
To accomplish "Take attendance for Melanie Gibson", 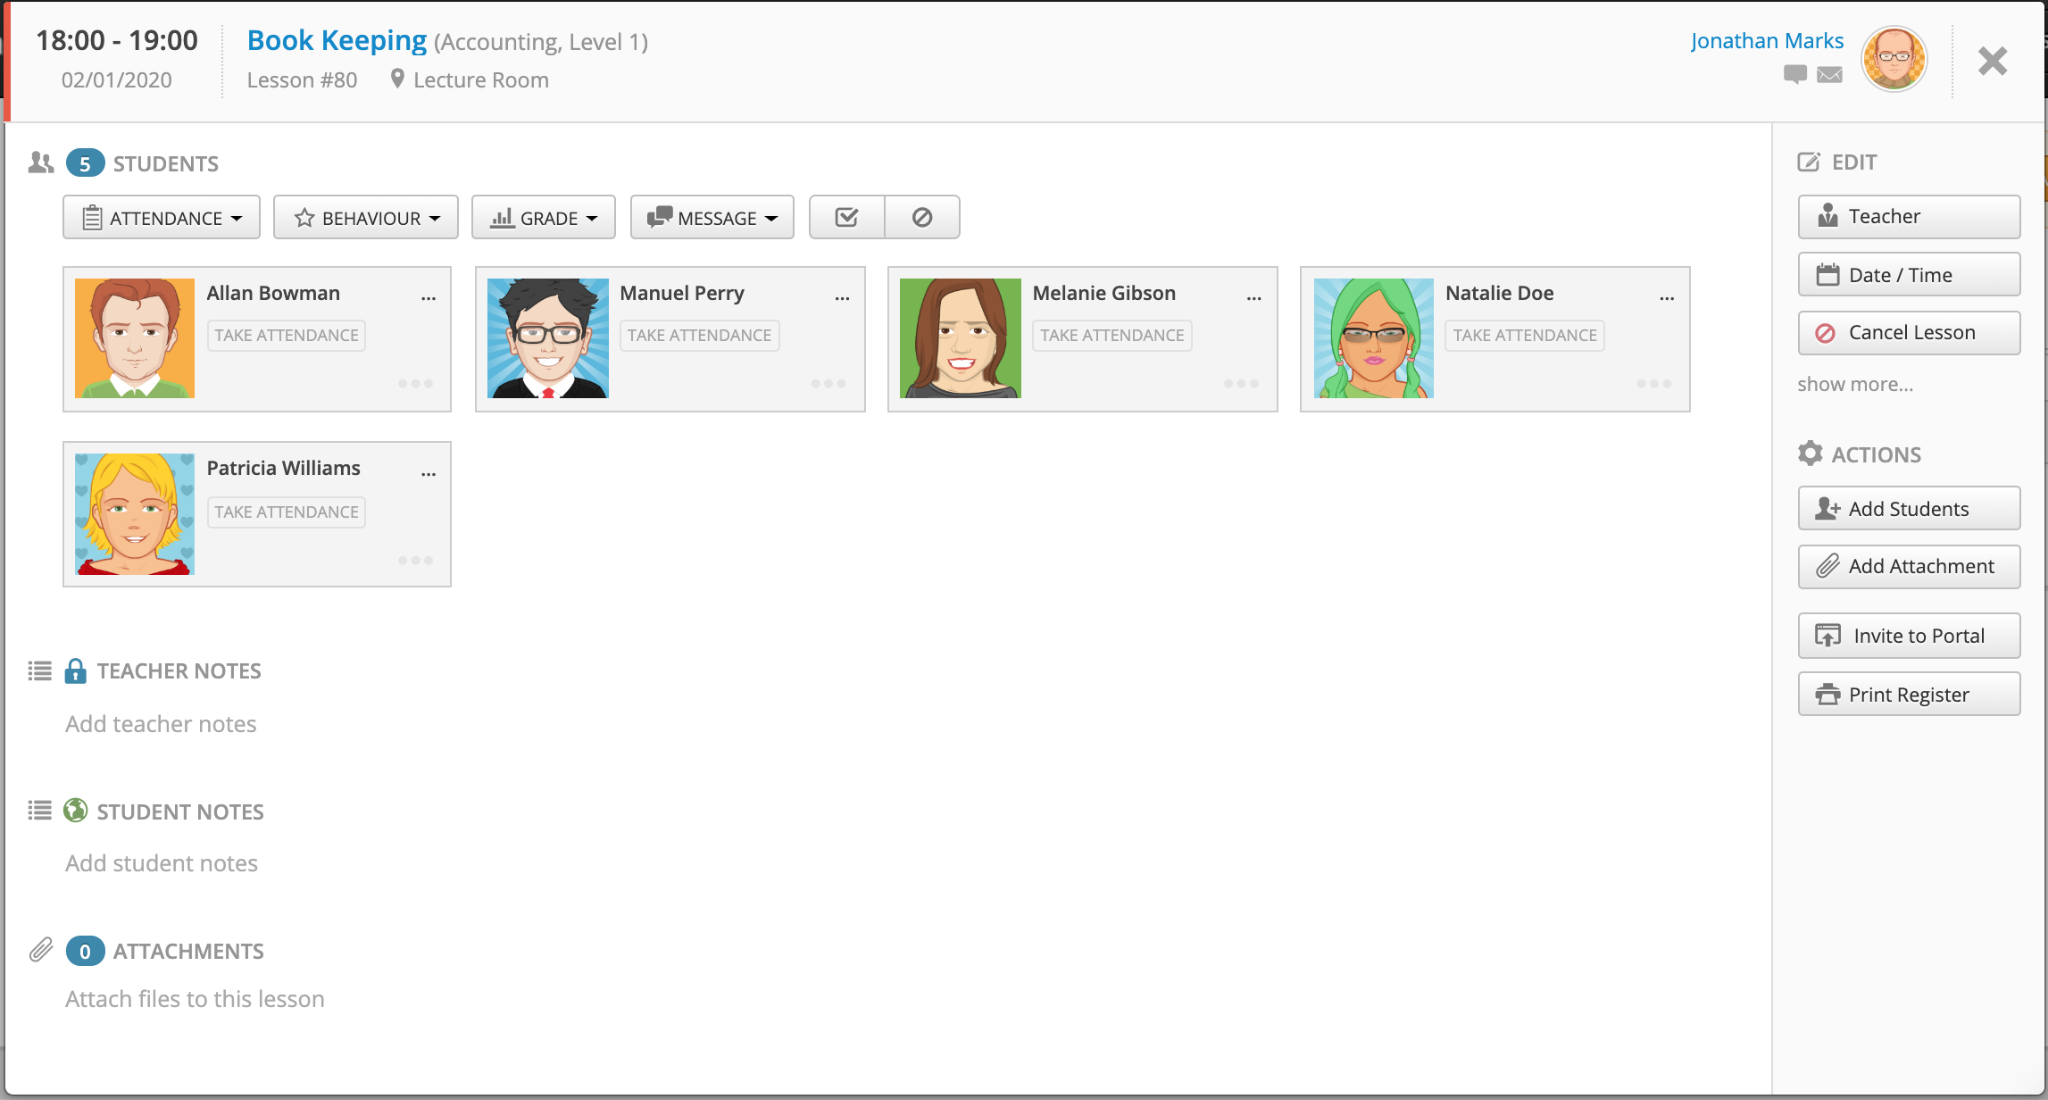I will coord(1111,335).
